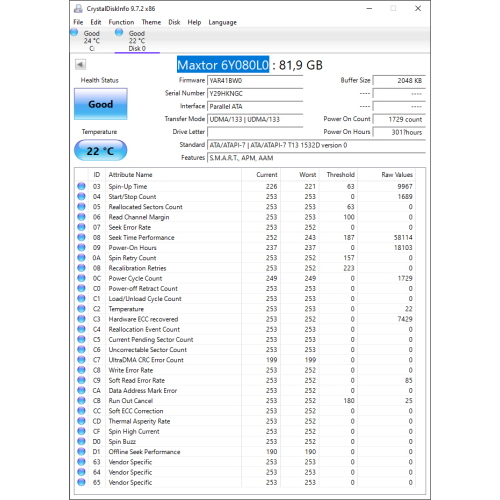Click status orb for Current Pending Sector Count
Viewport: 500px width, 500px height.
coord(81,339)
